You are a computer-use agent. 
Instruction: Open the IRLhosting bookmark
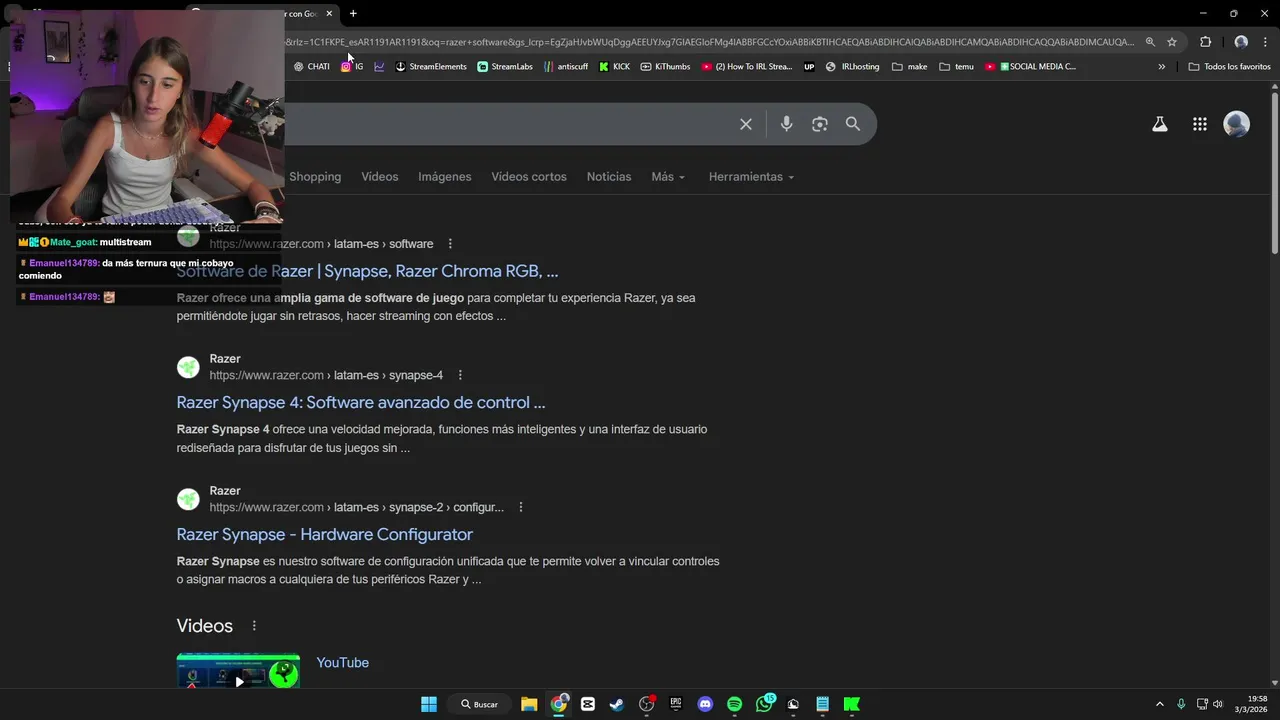click(x=852, y=67)
